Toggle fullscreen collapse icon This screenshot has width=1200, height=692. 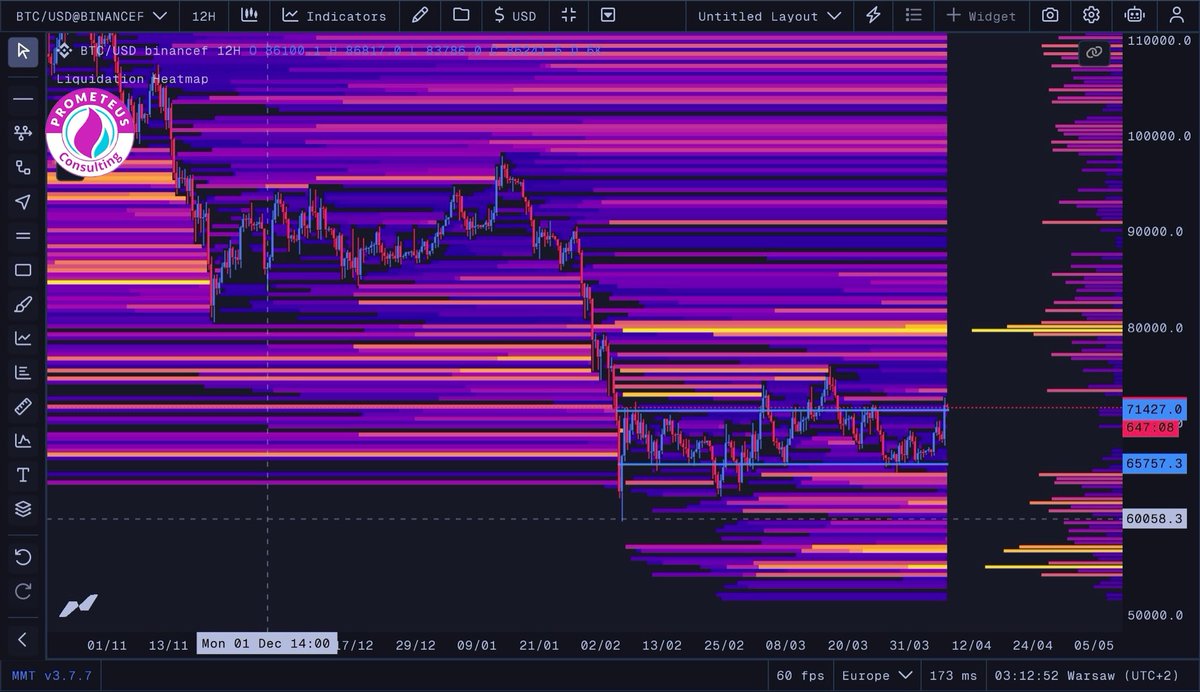(x=569, y=15)
